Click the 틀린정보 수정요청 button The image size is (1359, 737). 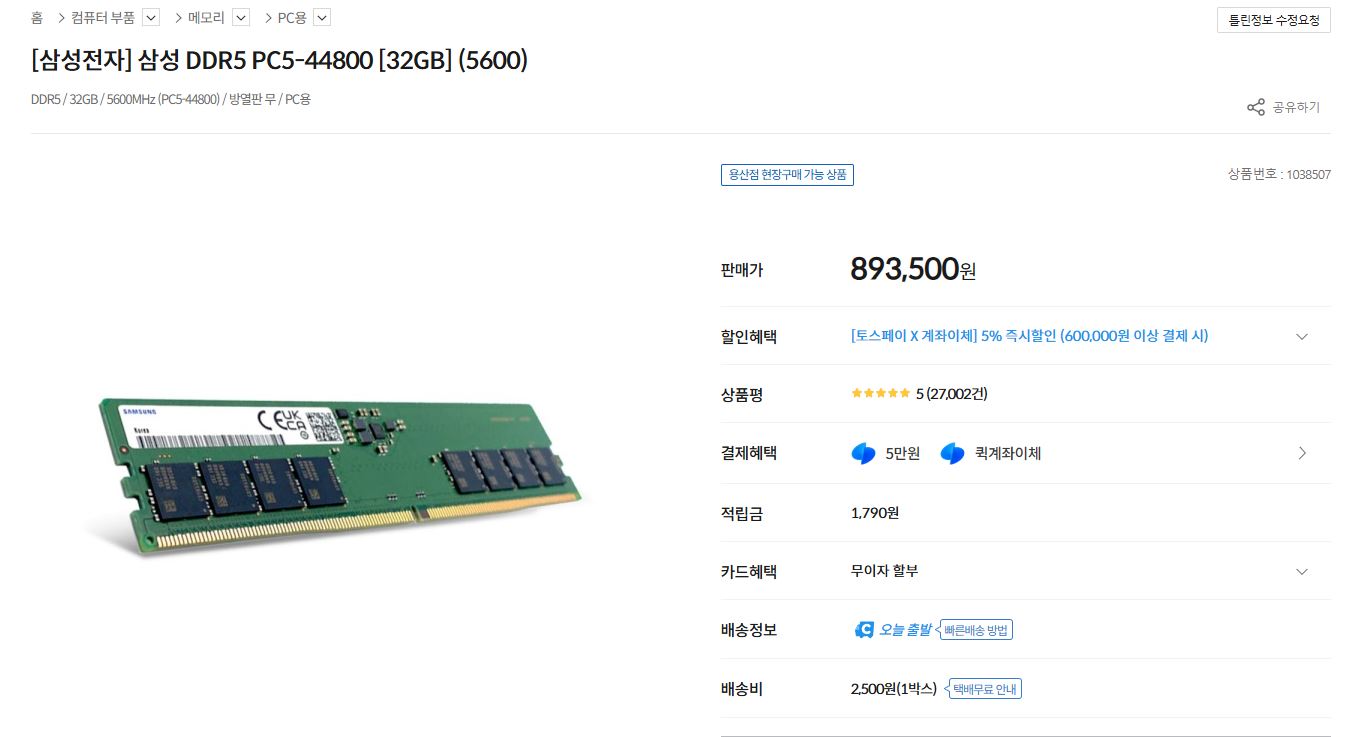(x=1273, y=20)
